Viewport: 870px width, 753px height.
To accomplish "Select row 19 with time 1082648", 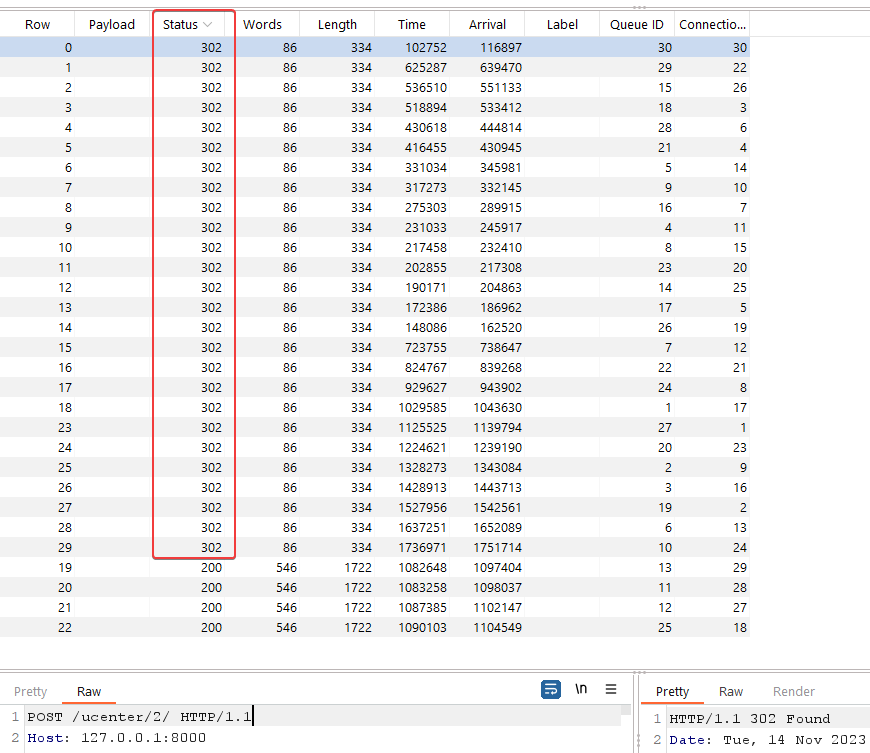I will [375, 567].
